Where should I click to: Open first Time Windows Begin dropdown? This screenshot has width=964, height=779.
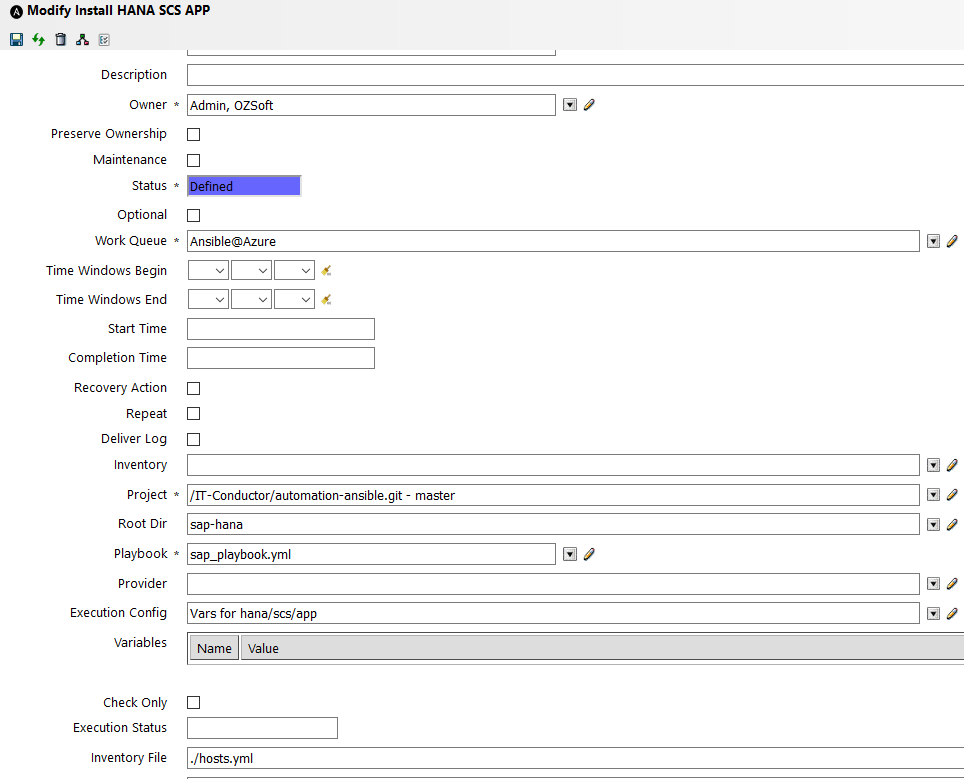coord(208,271)
